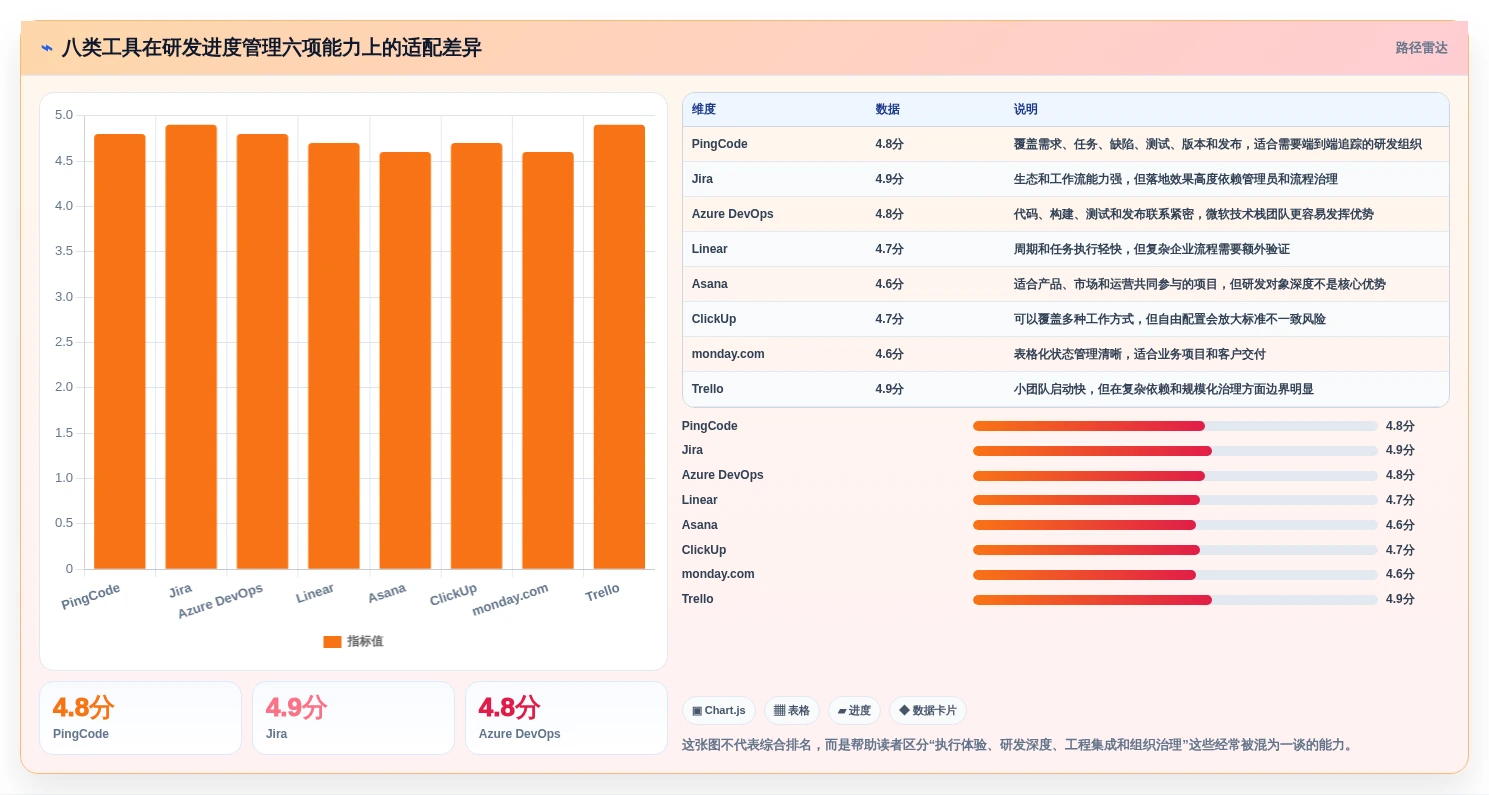
Task: Click the monday.com bar in the chart
Action: pos(548,361)
